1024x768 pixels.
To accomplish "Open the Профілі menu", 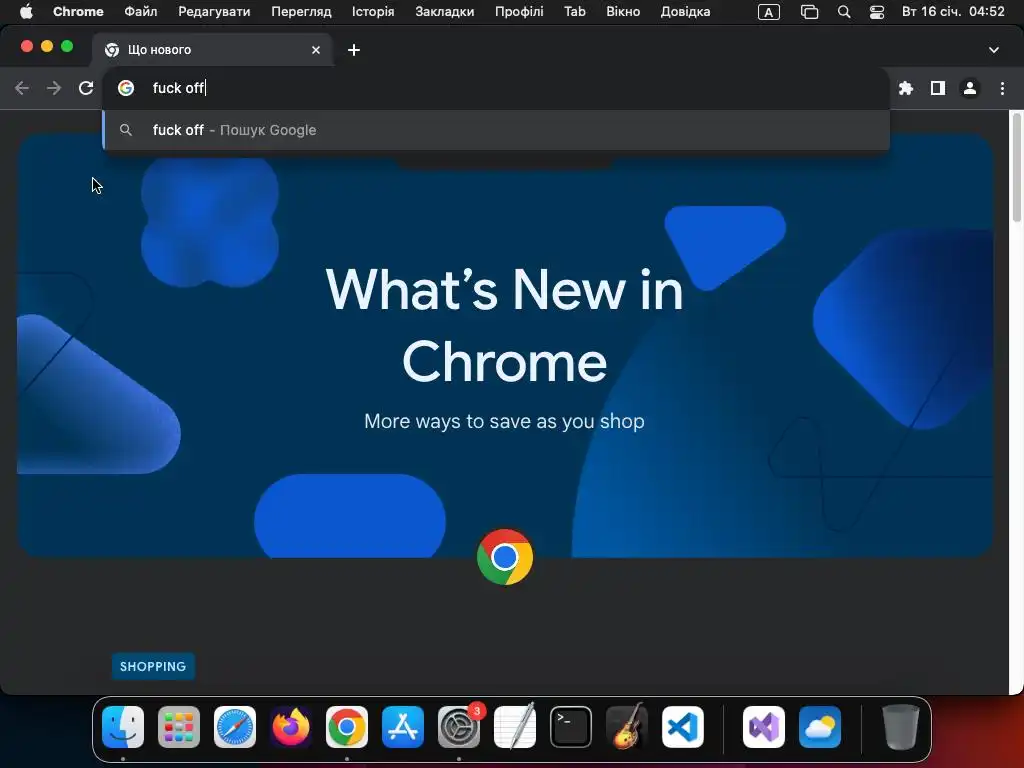I will [519, 12].
